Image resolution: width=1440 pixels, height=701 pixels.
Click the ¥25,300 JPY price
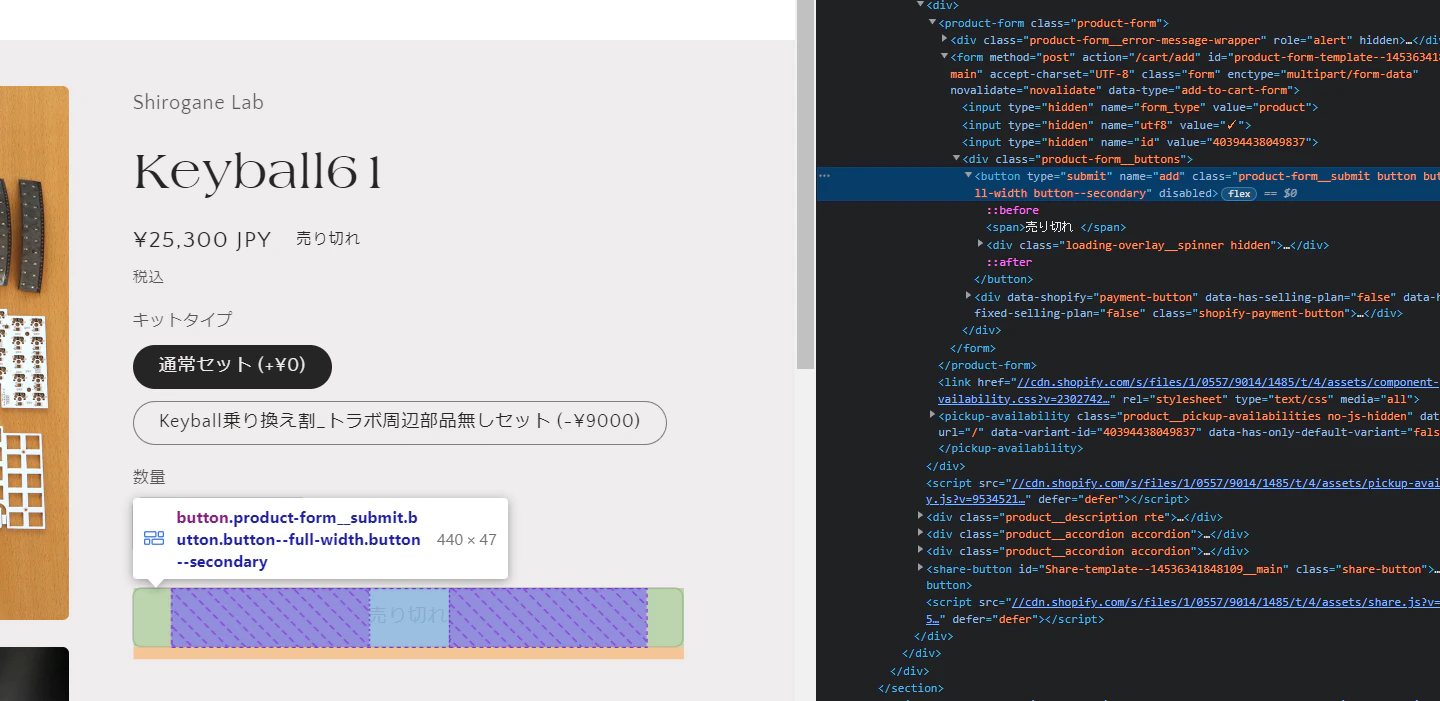click(202, 239)
